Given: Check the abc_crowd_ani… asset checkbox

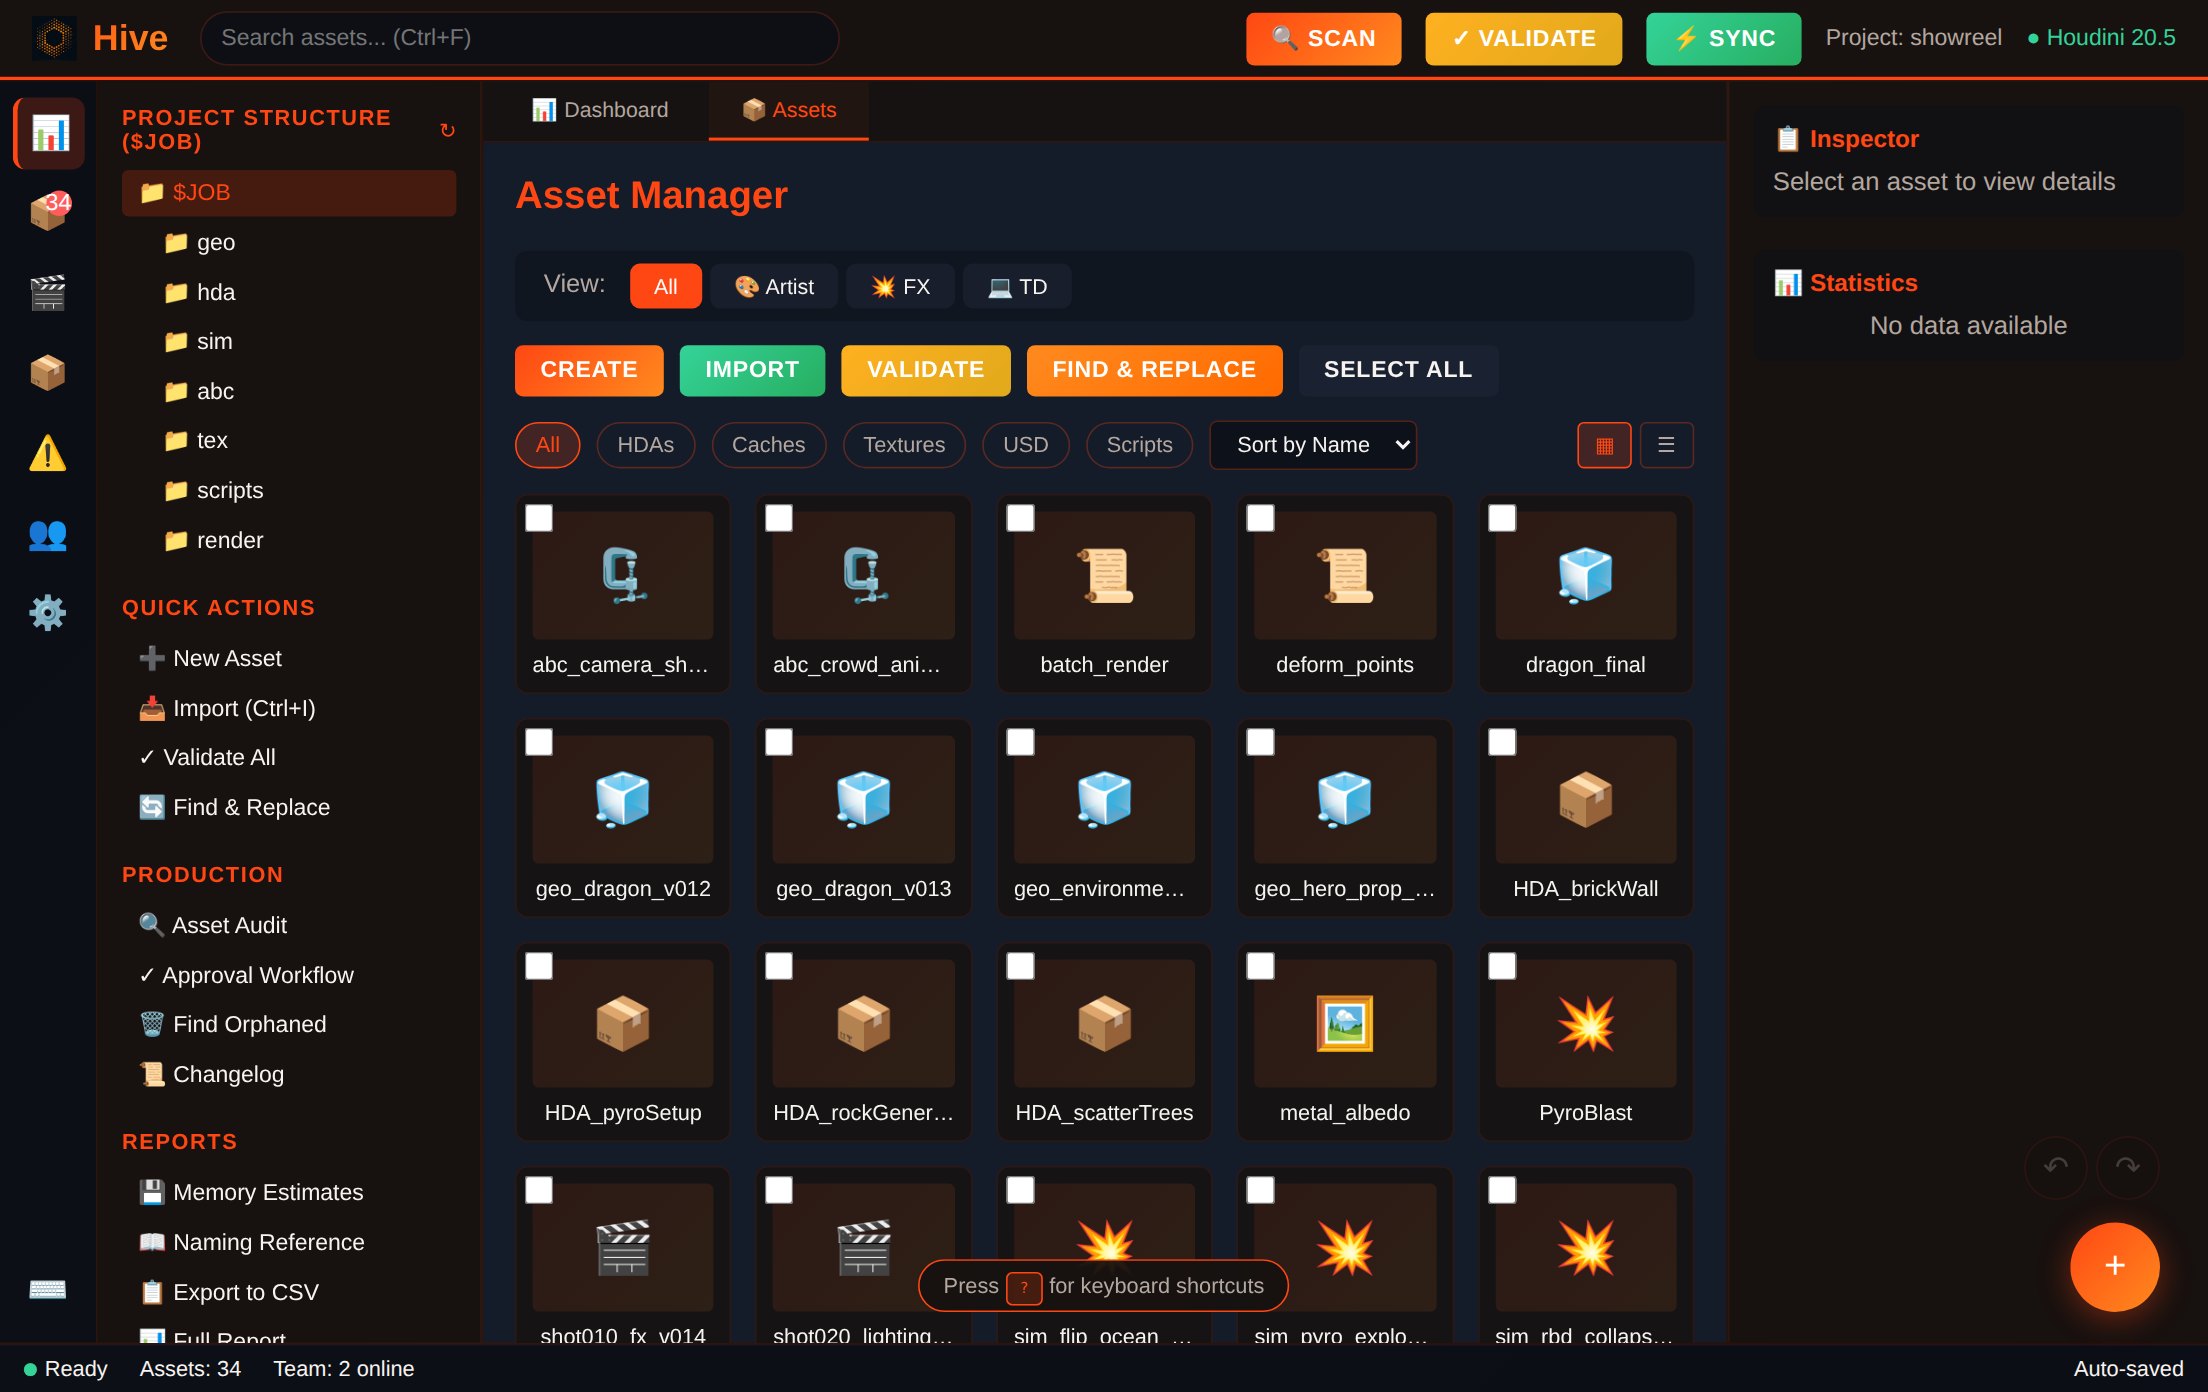Looking at the screenshot, I should pos(779,518).
